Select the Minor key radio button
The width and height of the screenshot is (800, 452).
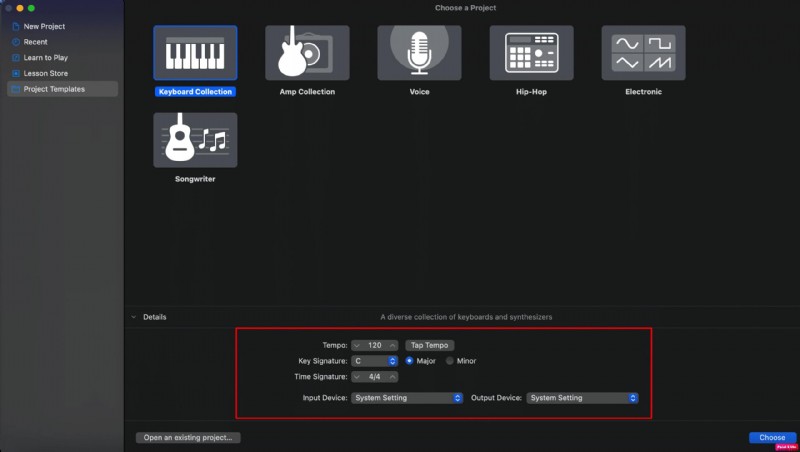[449, 361]
